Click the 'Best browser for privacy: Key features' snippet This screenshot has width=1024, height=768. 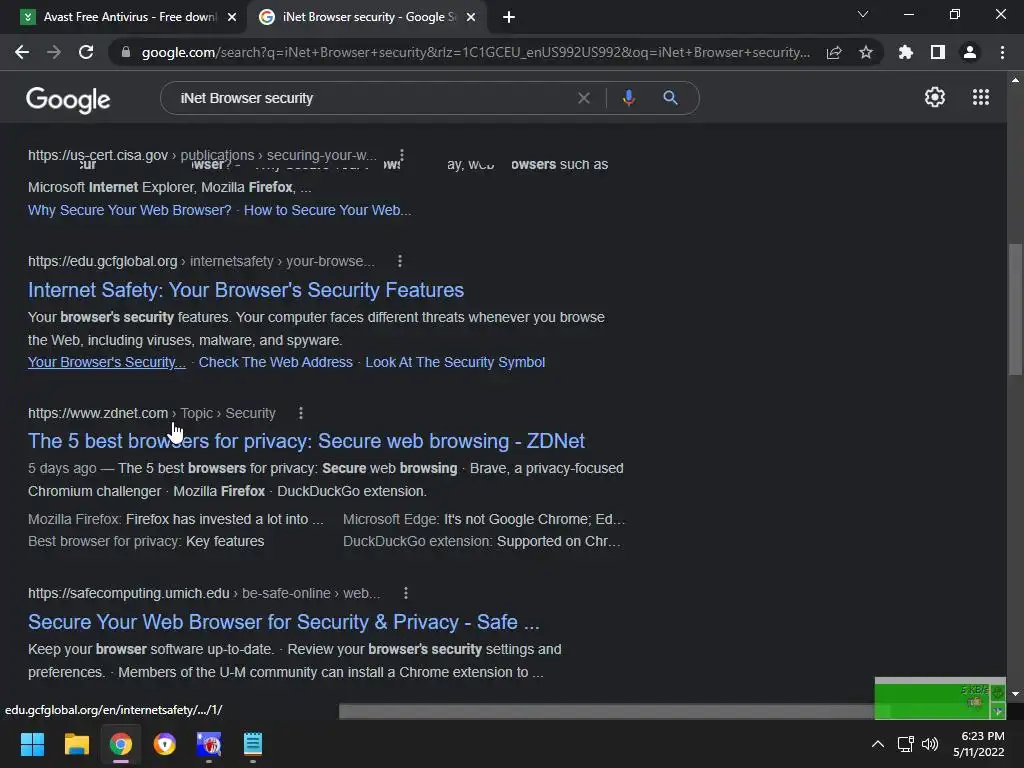point(146,541)
